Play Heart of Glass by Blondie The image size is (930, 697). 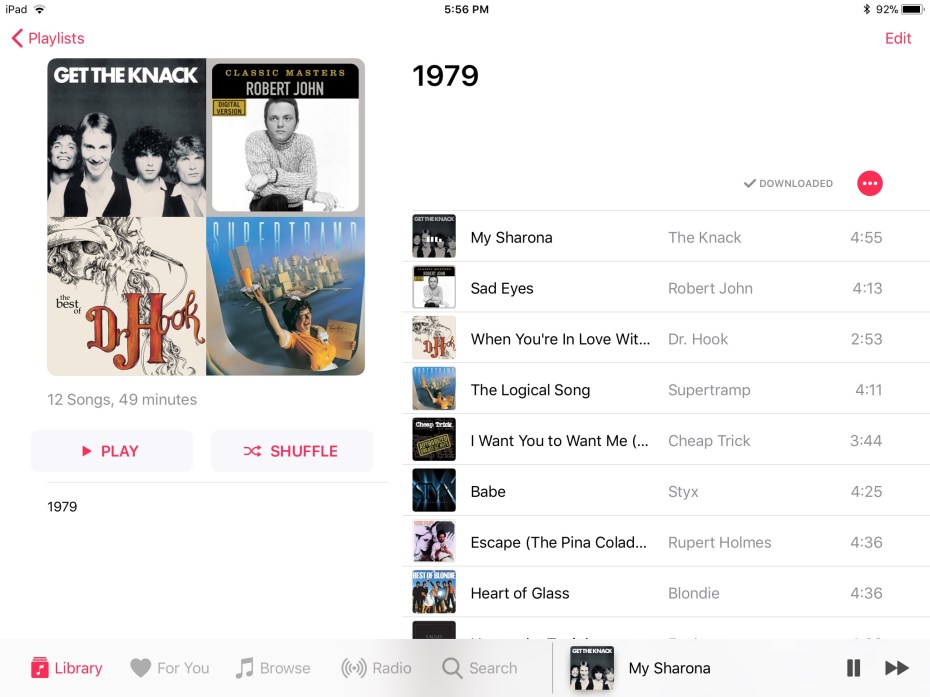pyautogui.click(x=520, y=593)
